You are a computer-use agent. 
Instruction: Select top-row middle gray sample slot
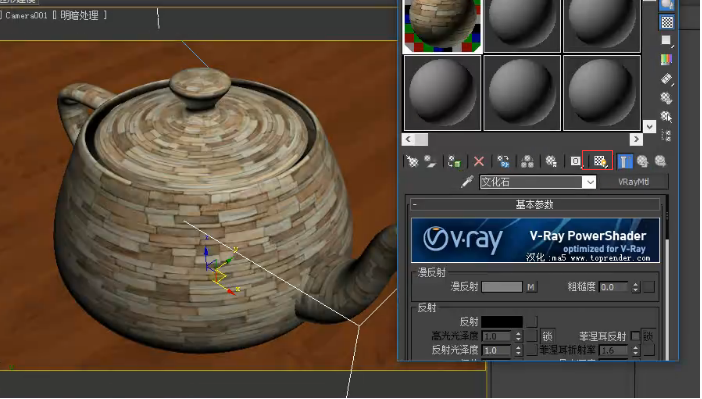pyautogui.click(x=522, y=26)
